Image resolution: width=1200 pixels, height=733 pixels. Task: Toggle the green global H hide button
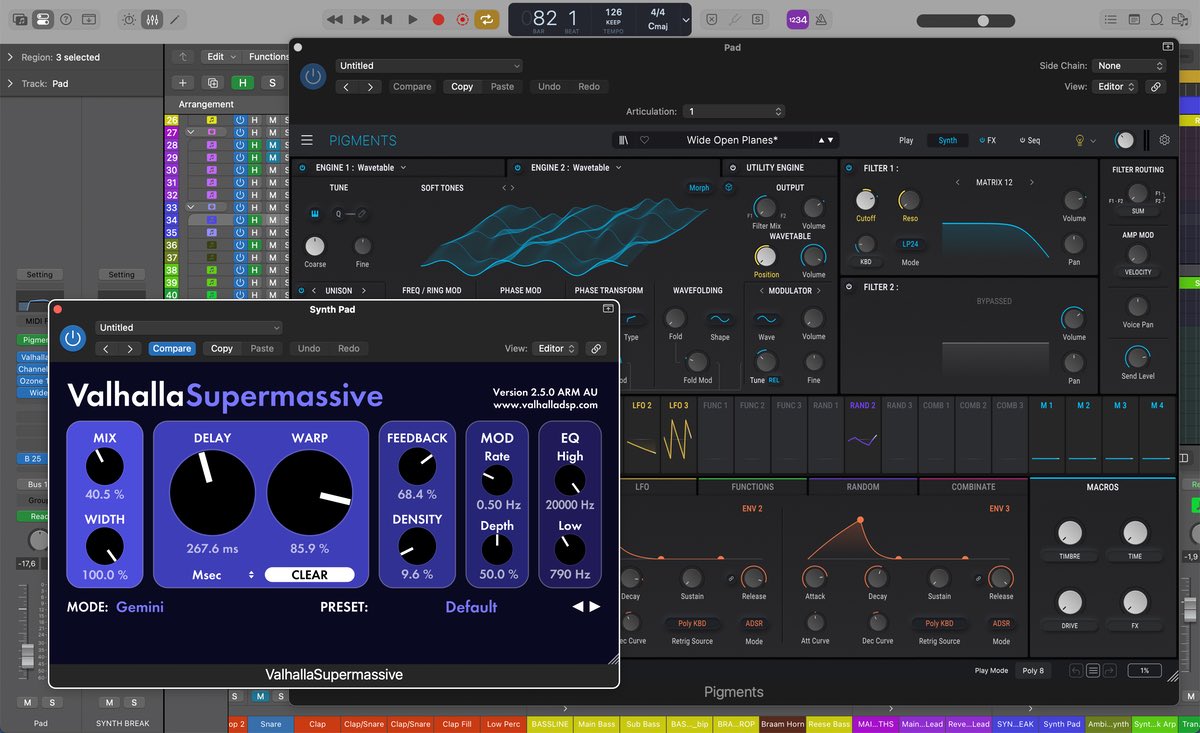click(242, 83)
